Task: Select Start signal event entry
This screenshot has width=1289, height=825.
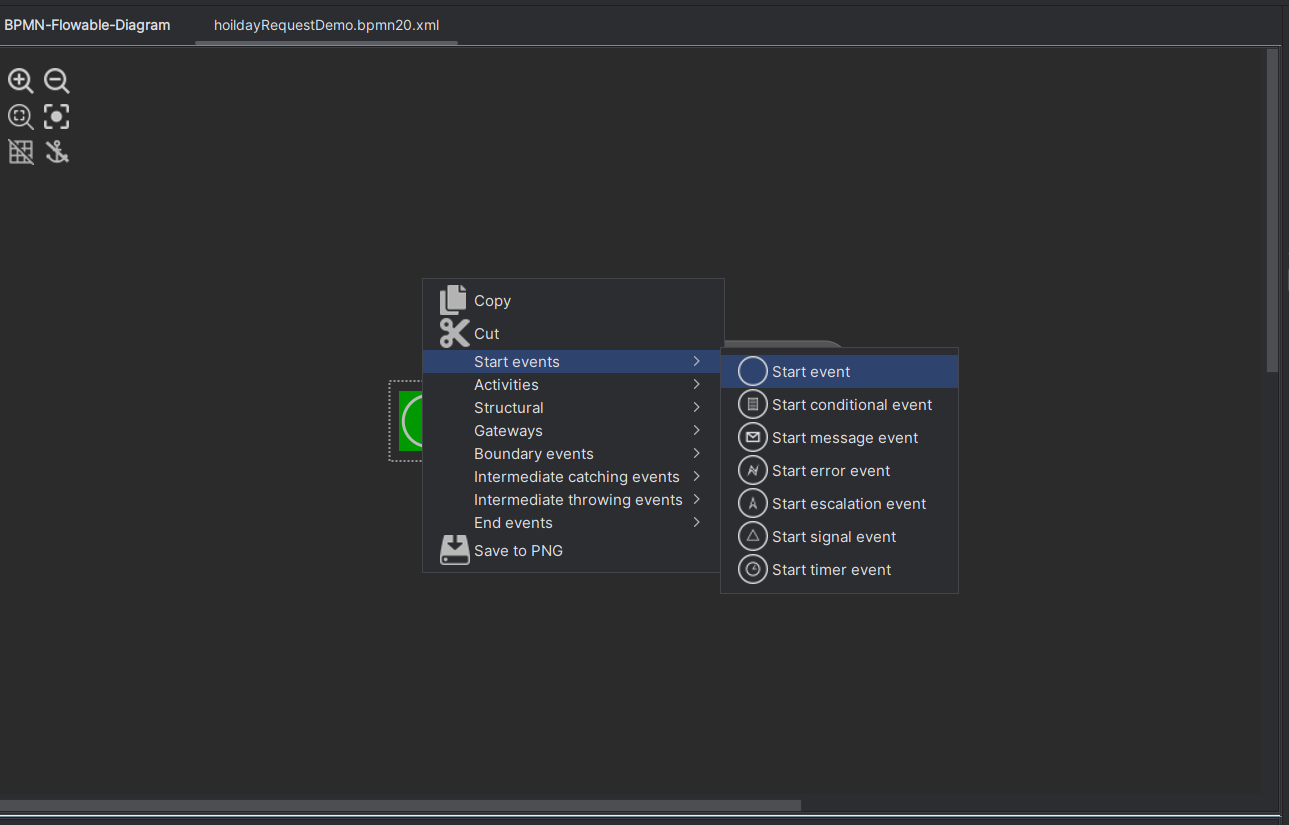Action: pos(840,537)
